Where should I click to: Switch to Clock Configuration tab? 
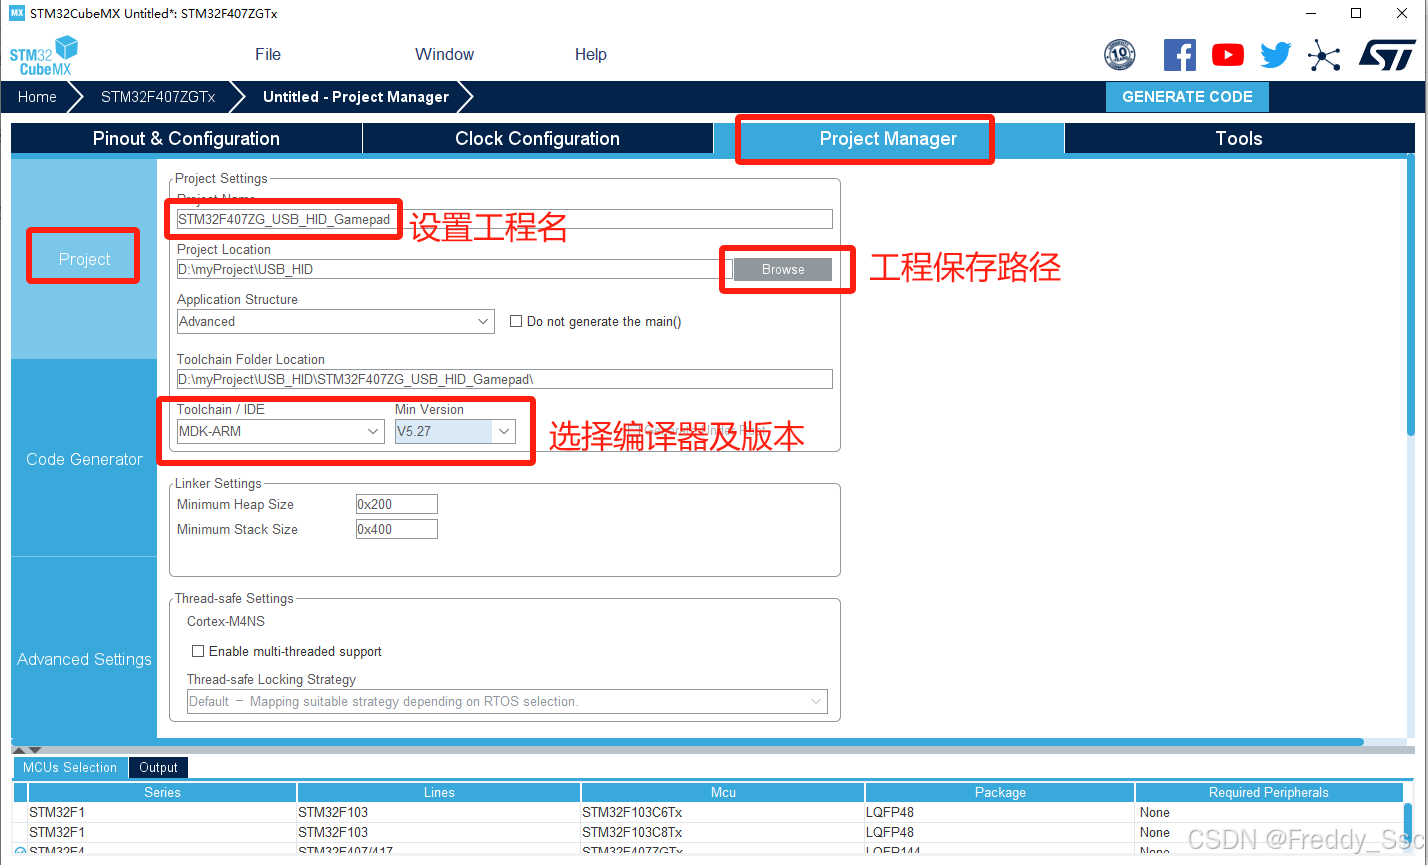538,139
